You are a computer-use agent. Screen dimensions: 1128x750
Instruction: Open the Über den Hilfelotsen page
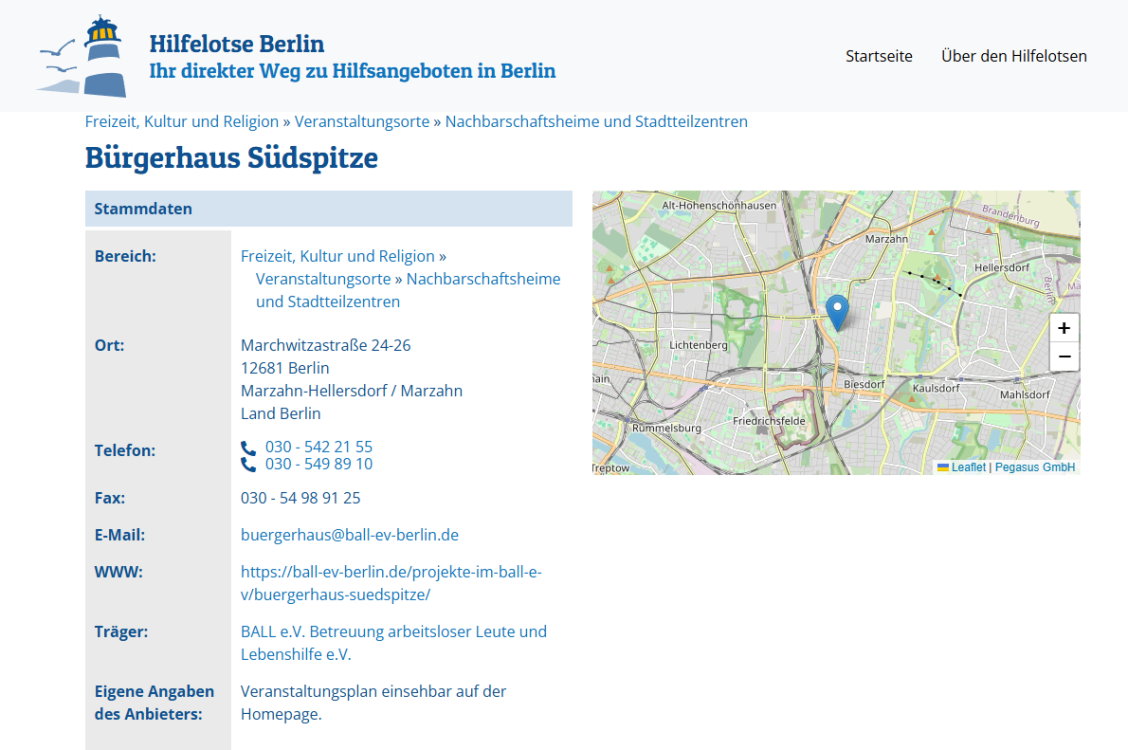click(1013, 56)
